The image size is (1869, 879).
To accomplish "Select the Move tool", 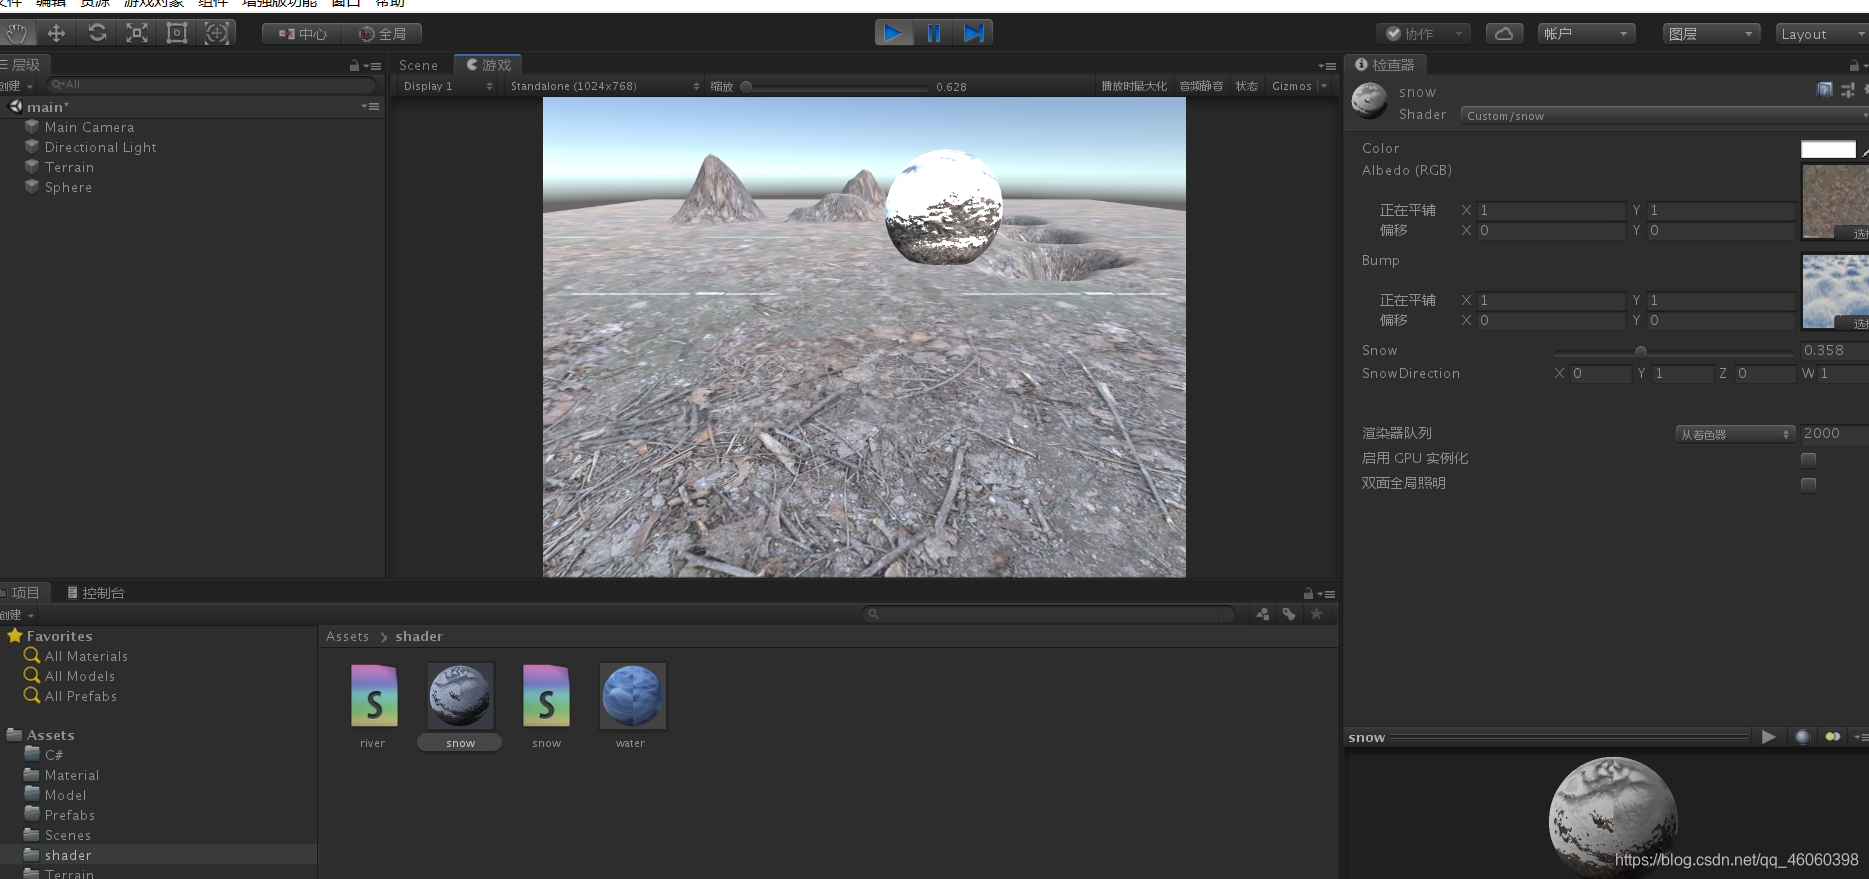I will click(x=57, y=33).
